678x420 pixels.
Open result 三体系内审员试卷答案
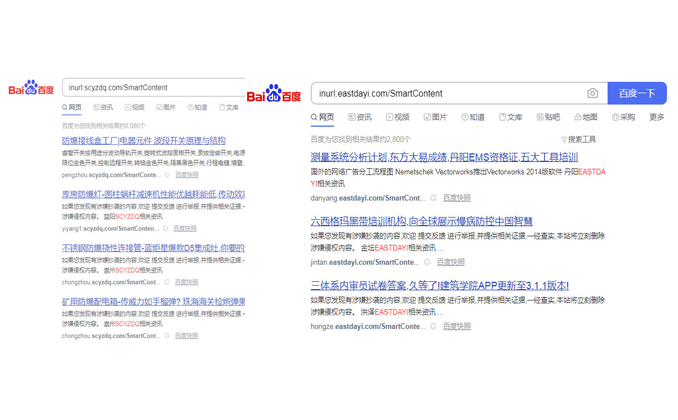click(x=440, y=285)
